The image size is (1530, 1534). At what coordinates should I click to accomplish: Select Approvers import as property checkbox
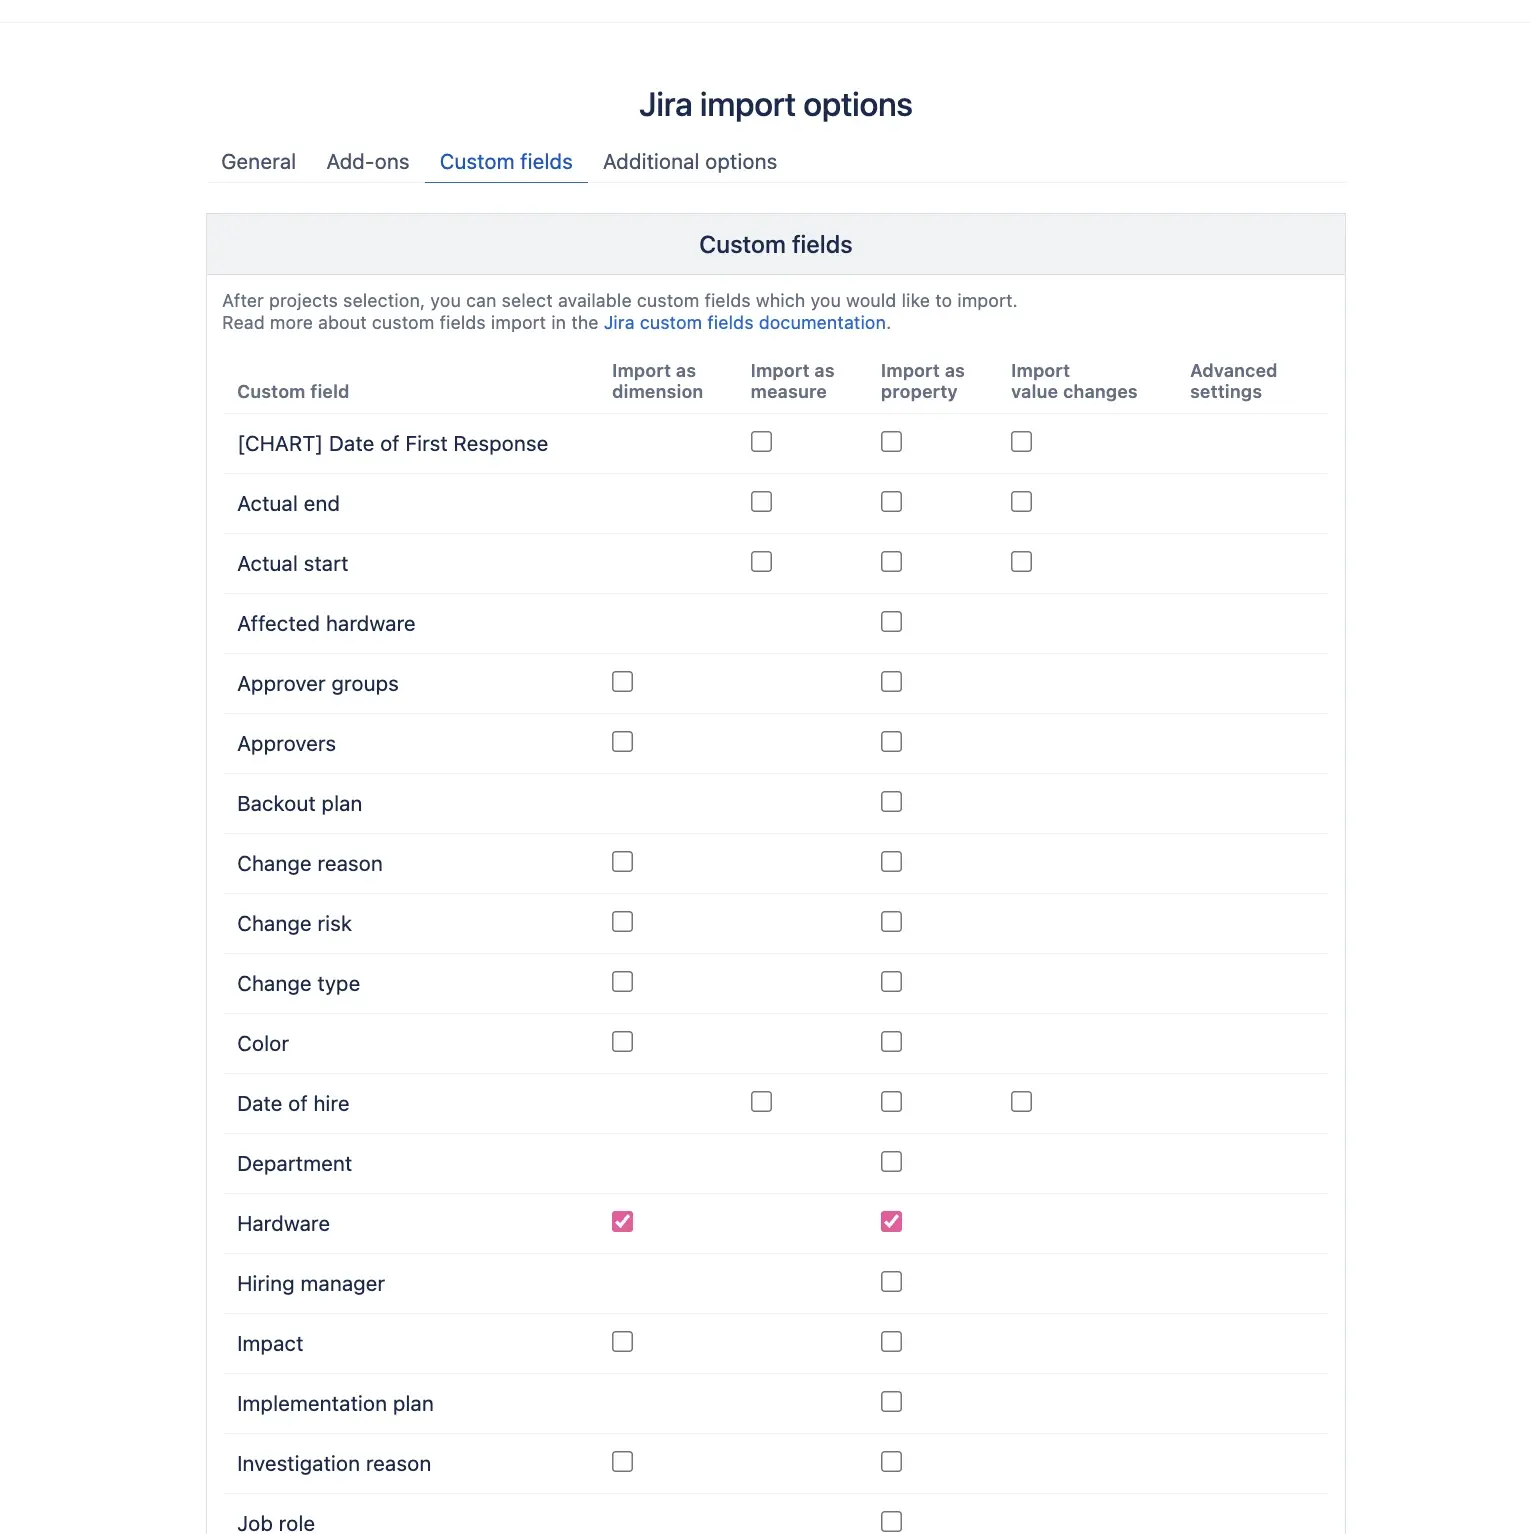click(x=891, y=742)
